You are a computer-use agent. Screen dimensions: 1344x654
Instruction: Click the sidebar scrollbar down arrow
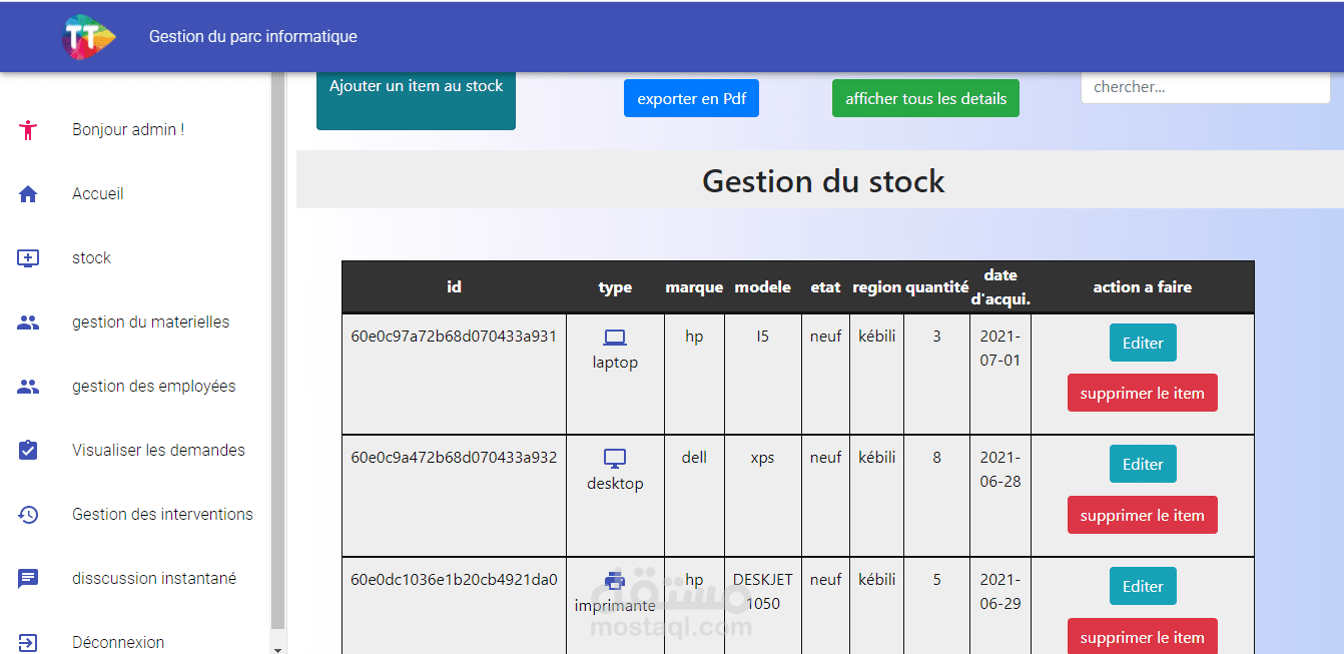278,648
